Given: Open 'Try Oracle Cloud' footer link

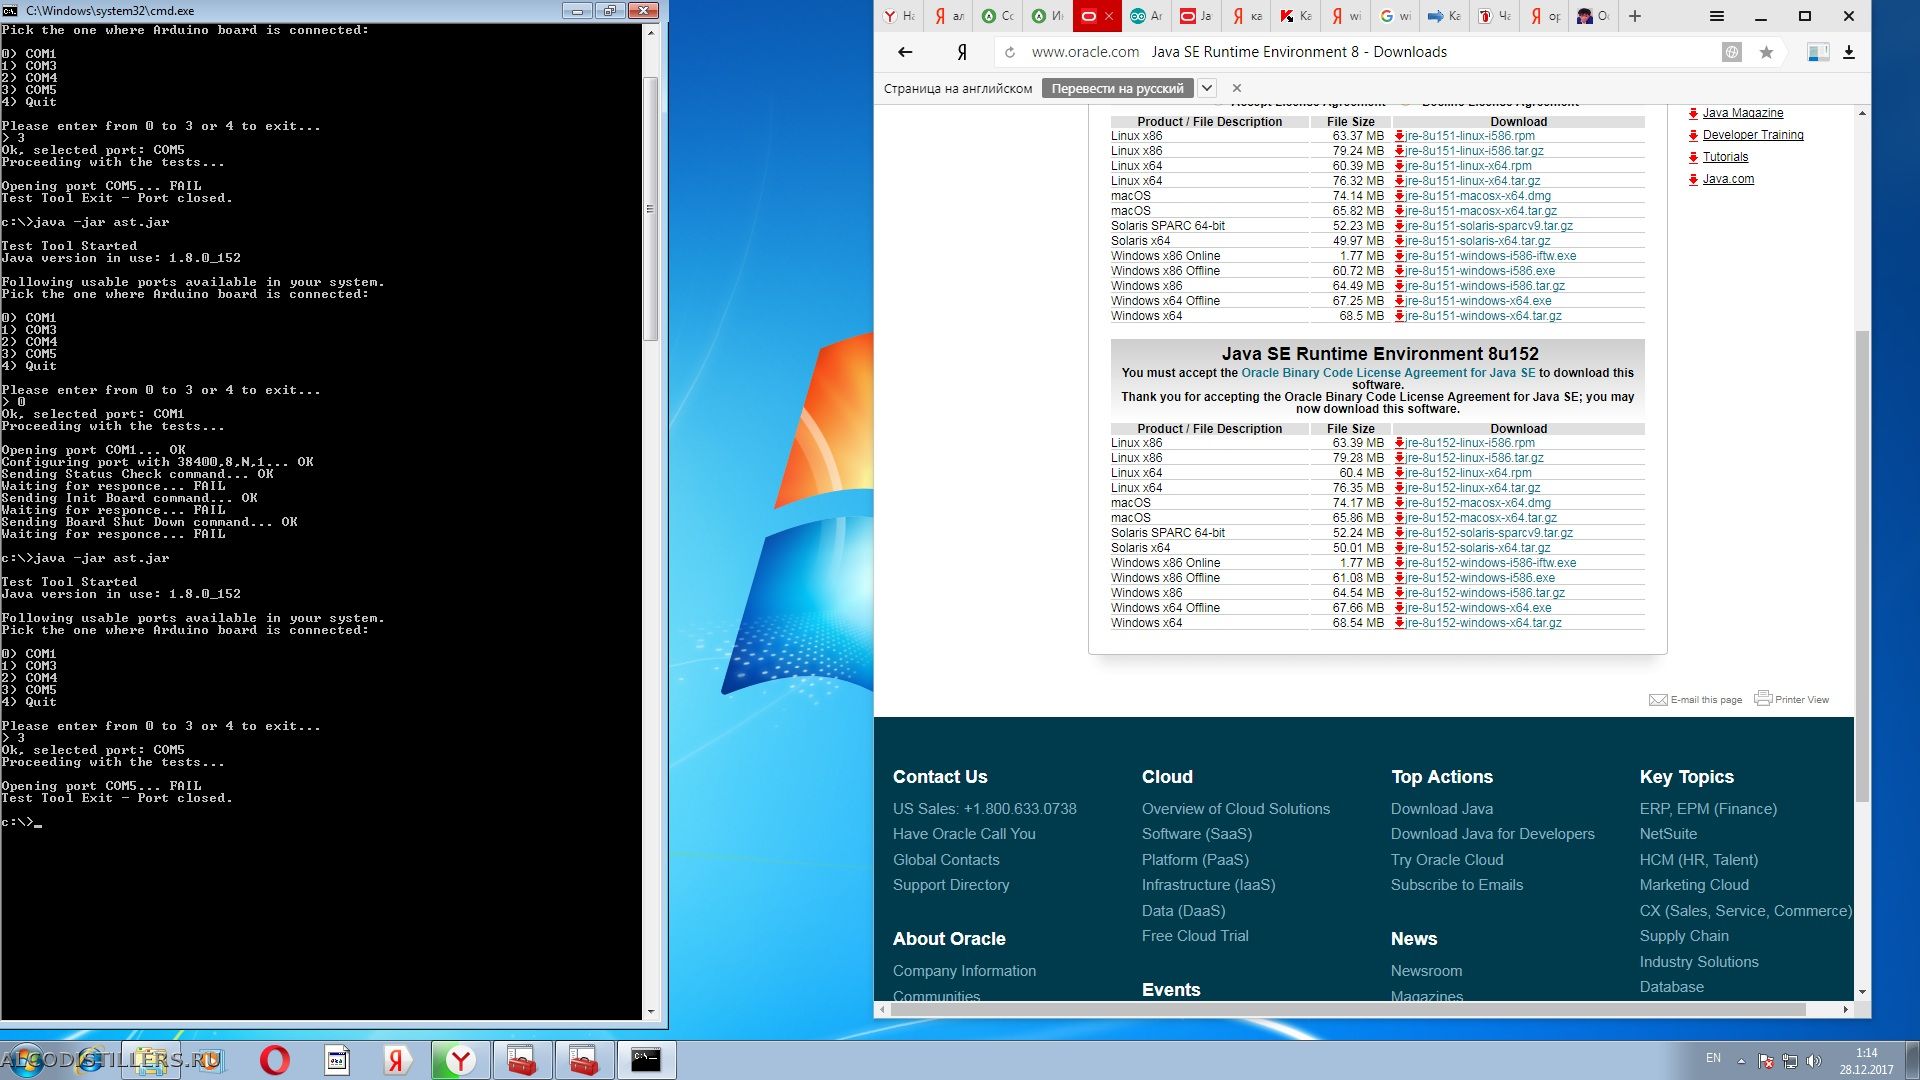Looking at the screenshot, I should [1446, 860].
